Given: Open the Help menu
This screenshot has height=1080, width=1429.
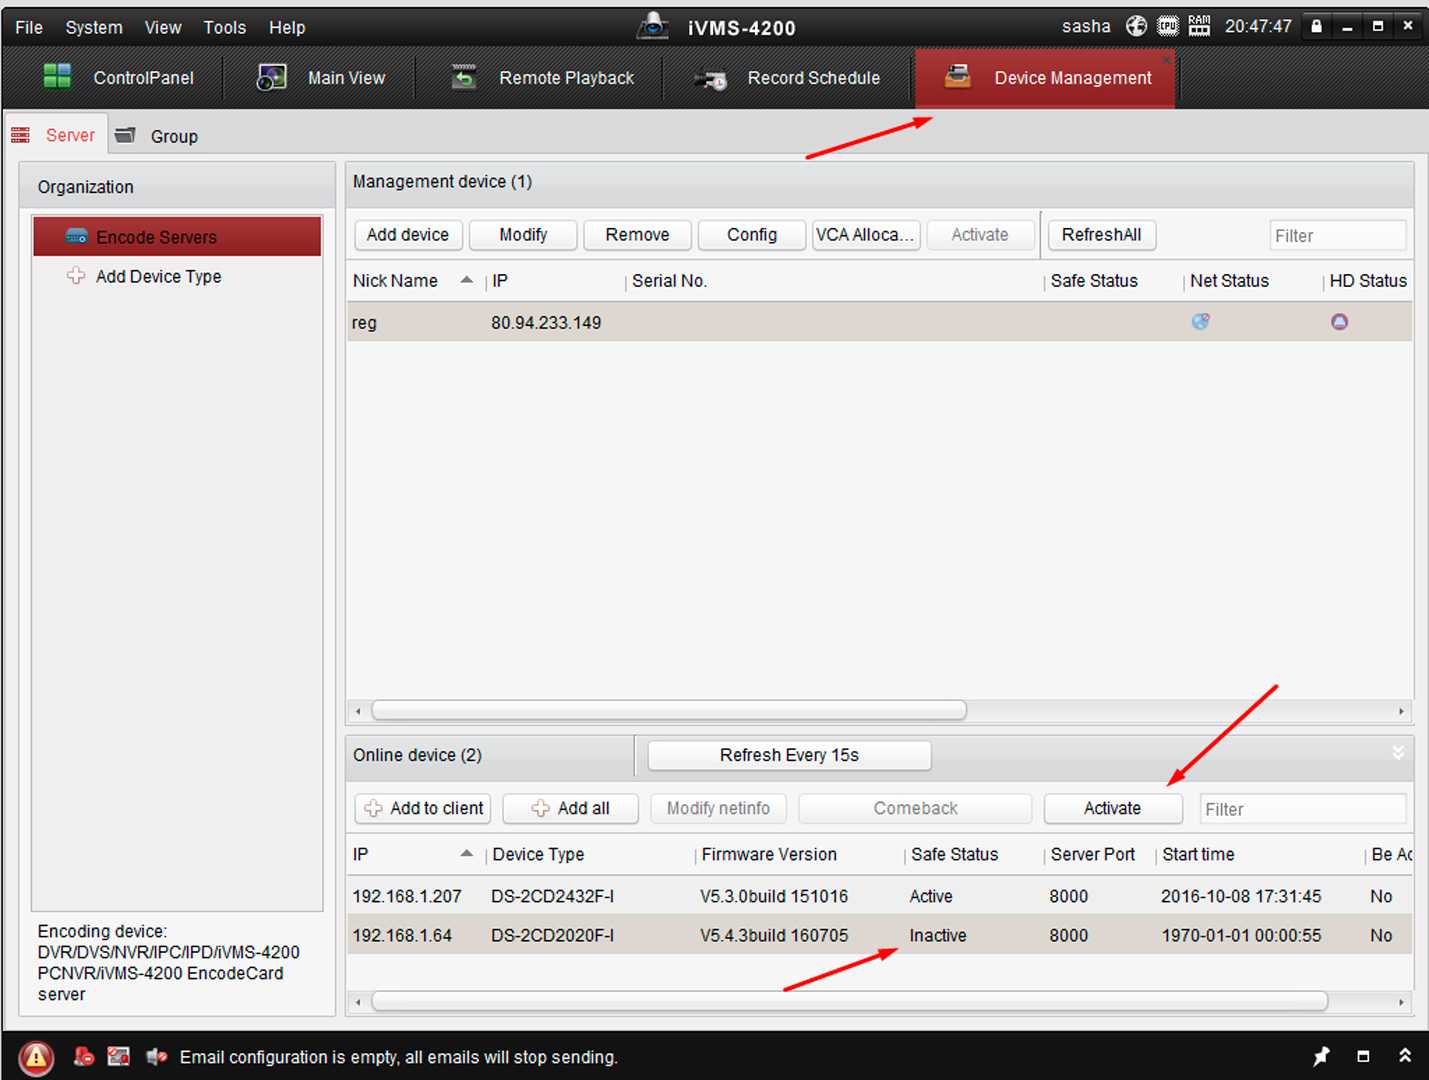Looking at the screenshot, I should click(287, 27).
